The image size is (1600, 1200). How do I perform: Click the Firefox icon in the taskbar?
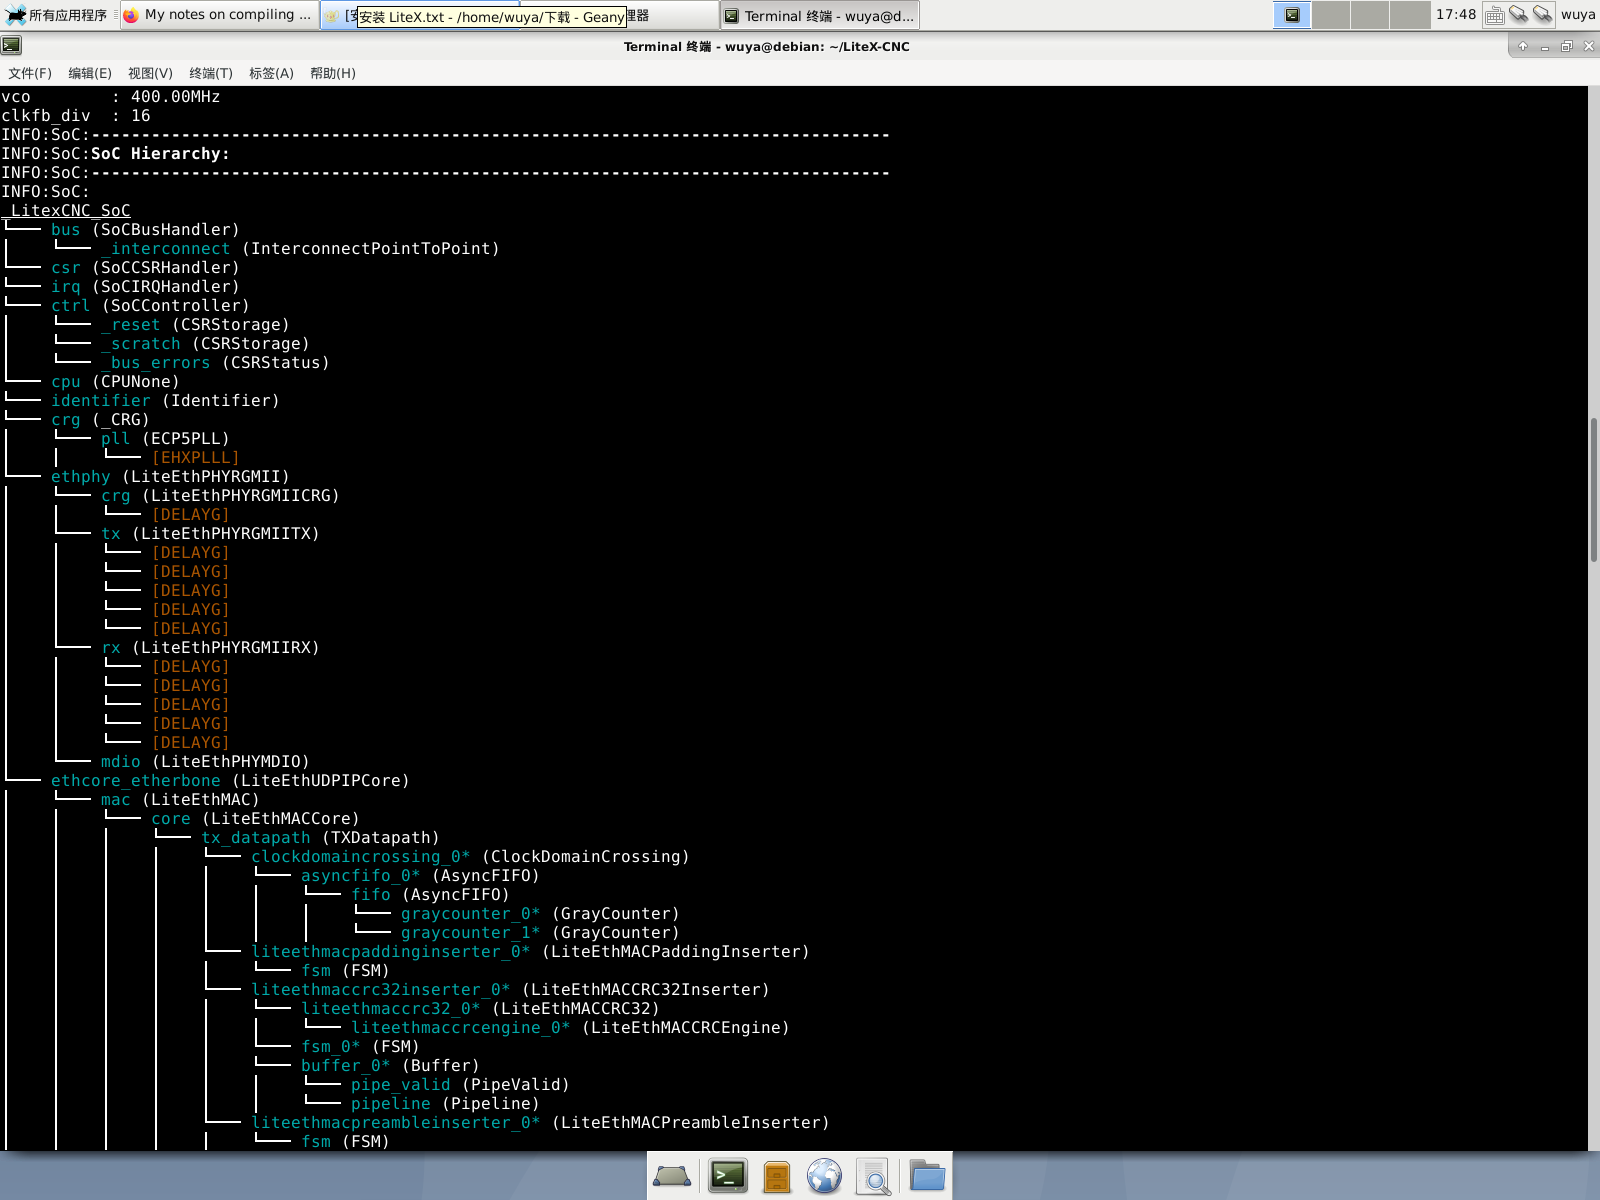pyautogui.click(x=130, y=15)
